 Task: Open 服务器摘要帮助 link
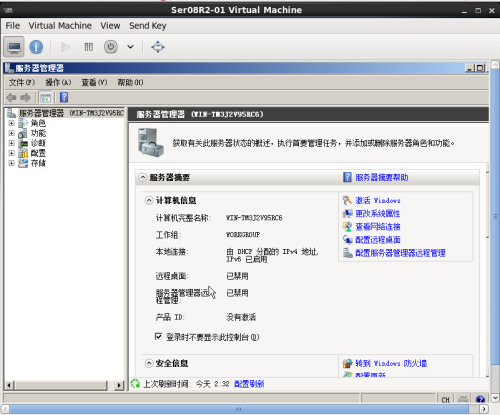pyautogui.click(x=382, y=177)
